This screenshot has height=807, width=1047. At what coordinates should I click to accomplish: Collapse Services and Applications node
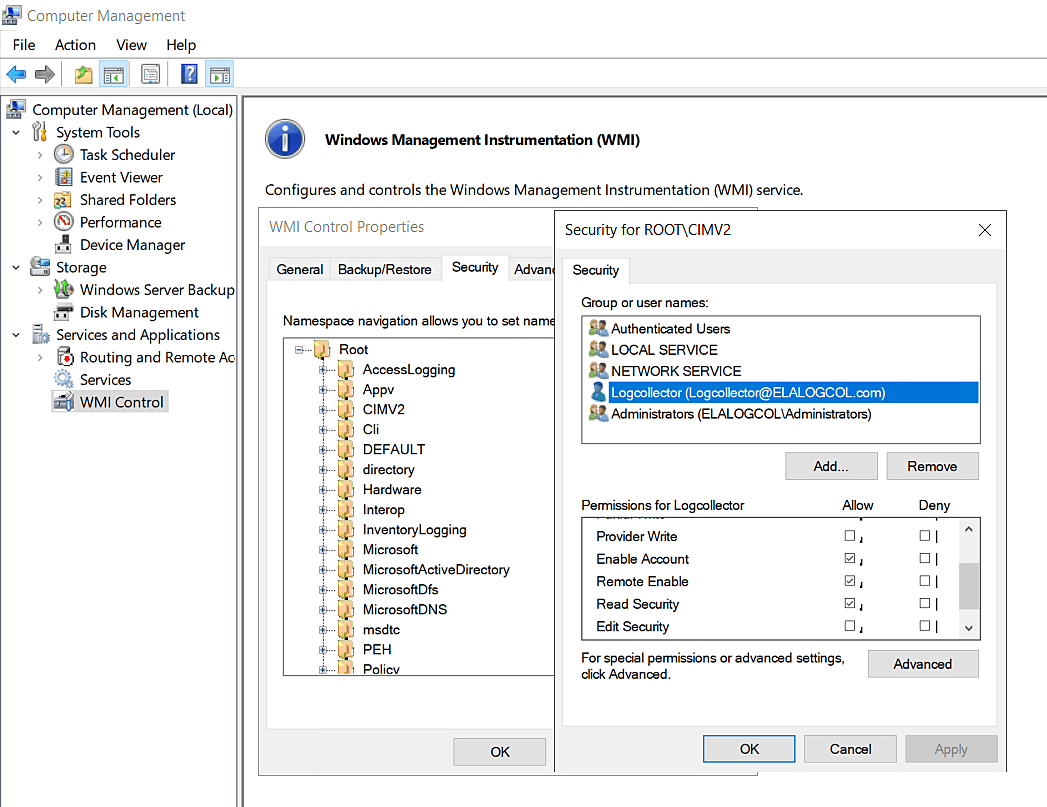16,335
